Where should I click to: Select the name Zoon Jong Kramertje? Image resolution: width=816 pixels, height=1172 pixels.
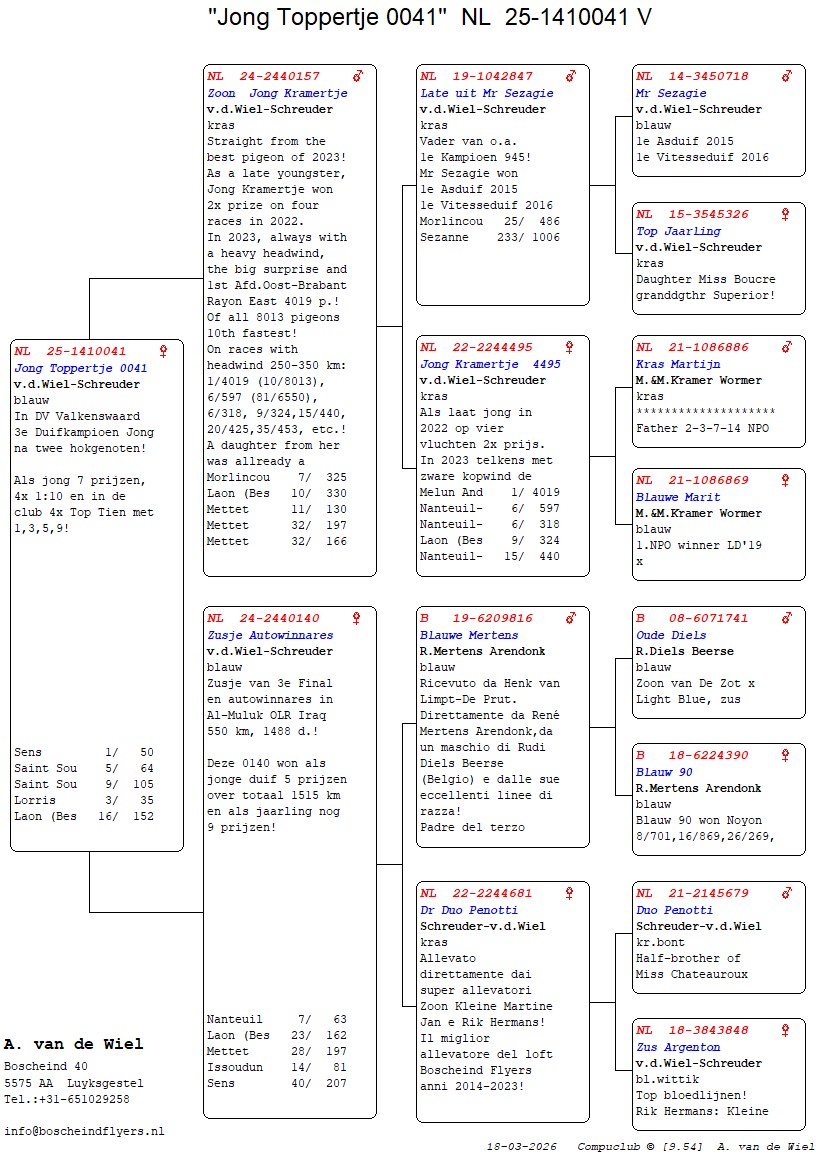(277, 93)
